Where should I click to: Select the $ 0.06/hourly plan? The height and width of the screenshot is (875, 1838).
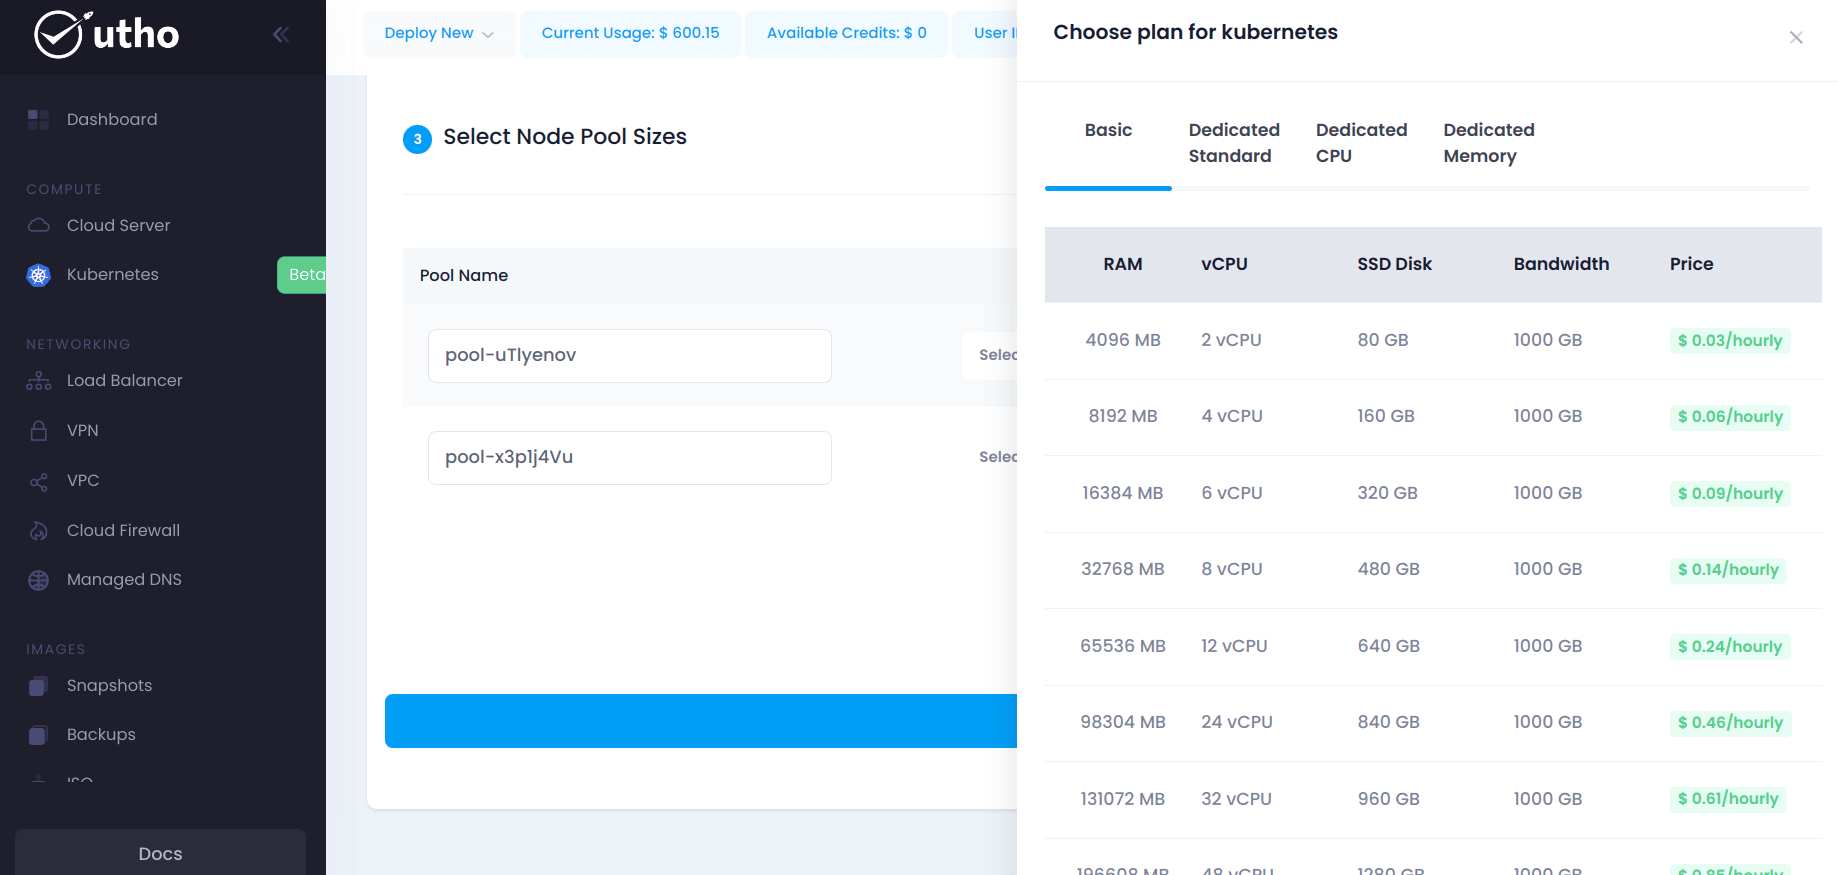coord(1730,417)
